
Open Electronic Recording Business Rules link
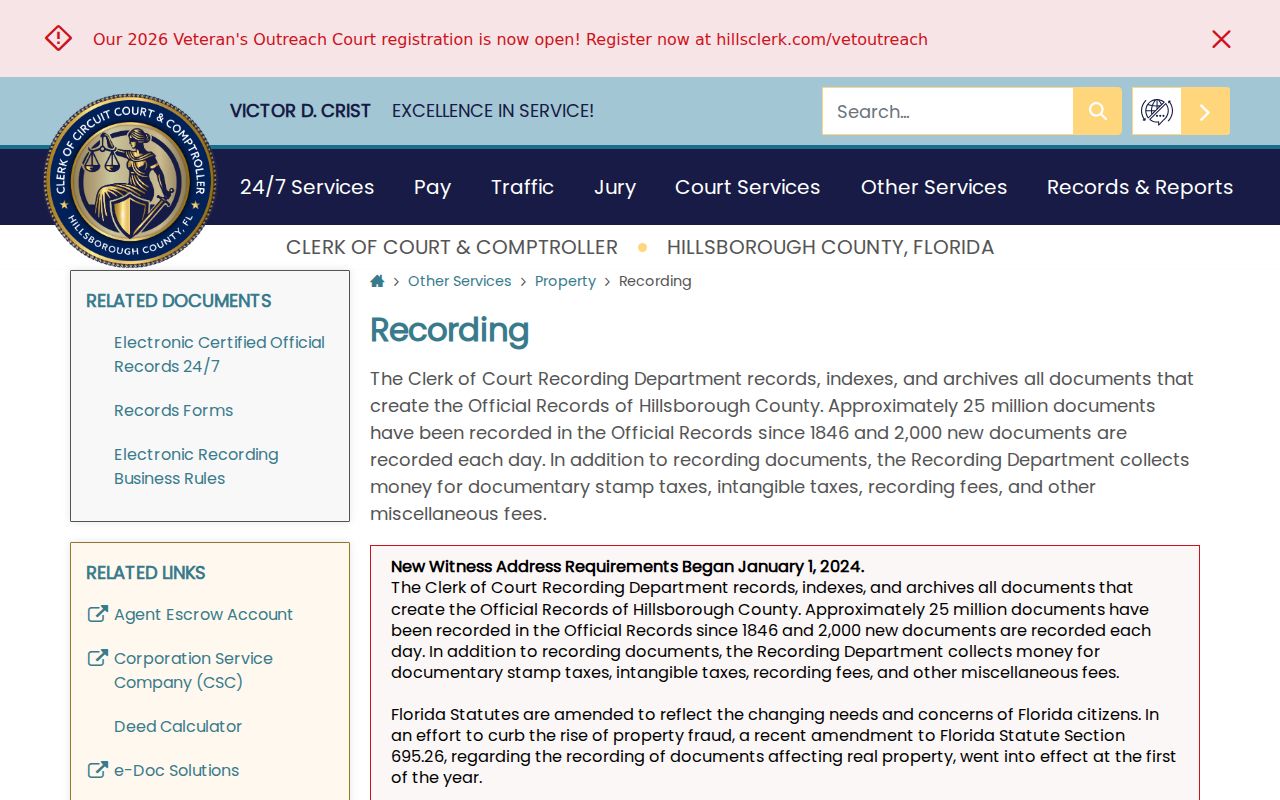click(x=196, y=466)
